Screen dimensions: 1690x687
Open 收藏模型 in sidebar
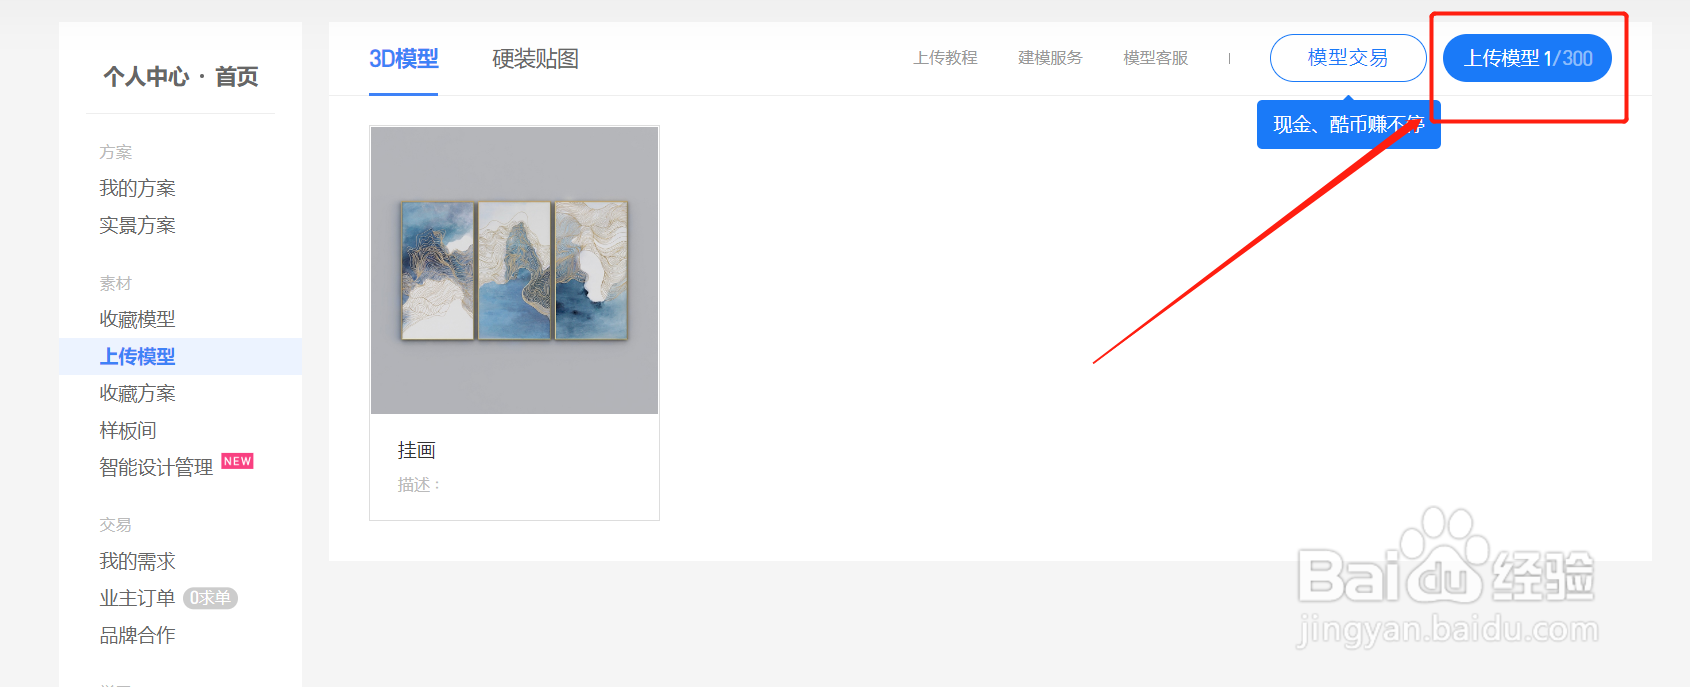point(137,319)
